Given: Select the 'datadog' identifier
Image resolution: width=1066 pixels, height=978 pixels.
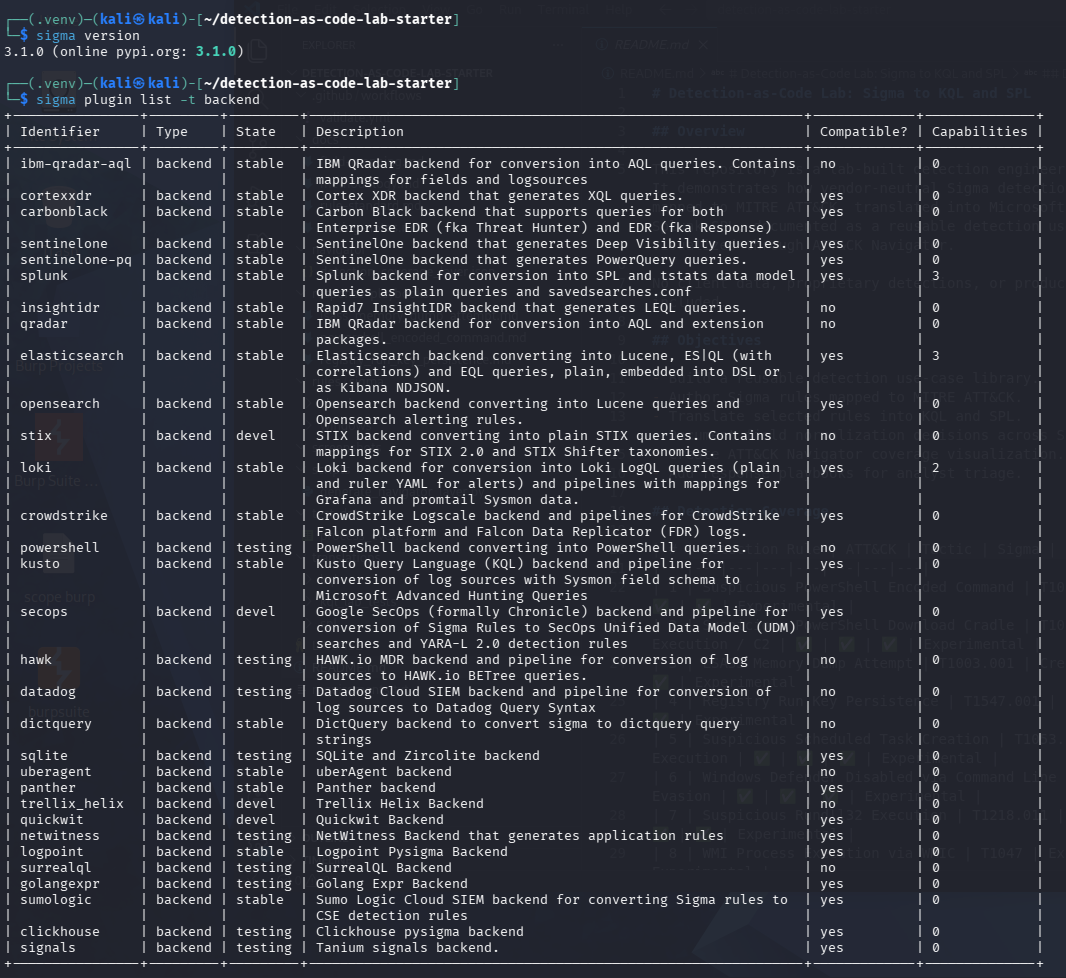Looking at the screenshot, I should coord(48,692).
